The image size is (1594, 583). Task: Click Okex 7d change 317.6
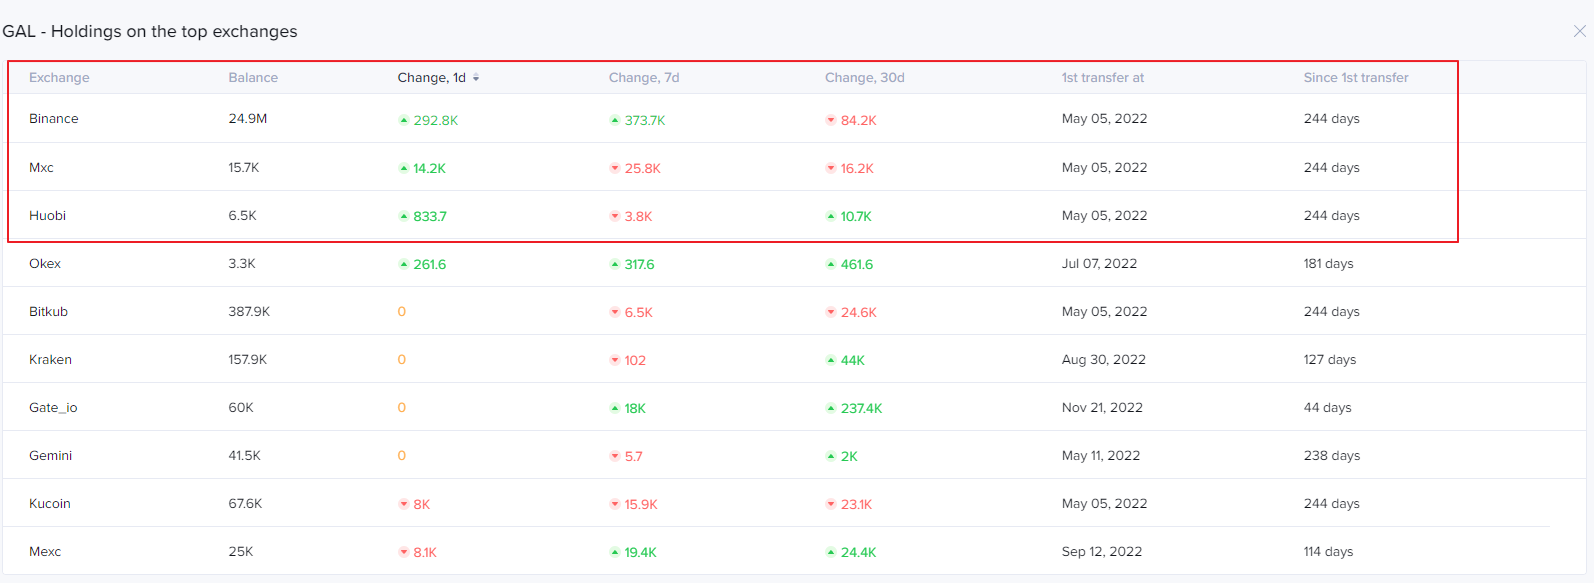(x=640, y=264)
